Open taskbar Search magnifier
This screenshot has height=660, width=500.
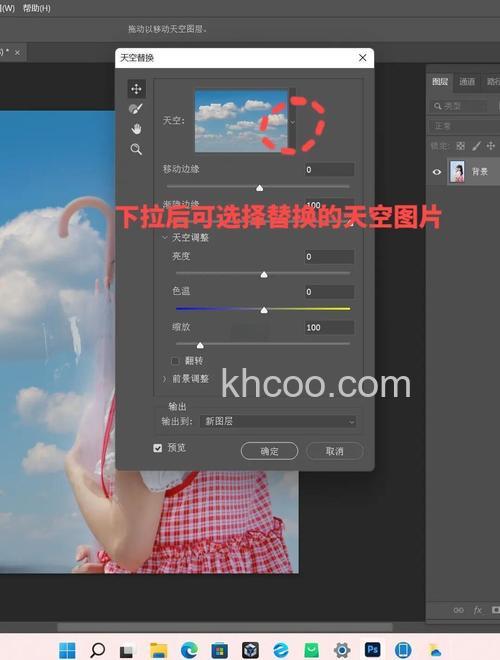point(98,650)
